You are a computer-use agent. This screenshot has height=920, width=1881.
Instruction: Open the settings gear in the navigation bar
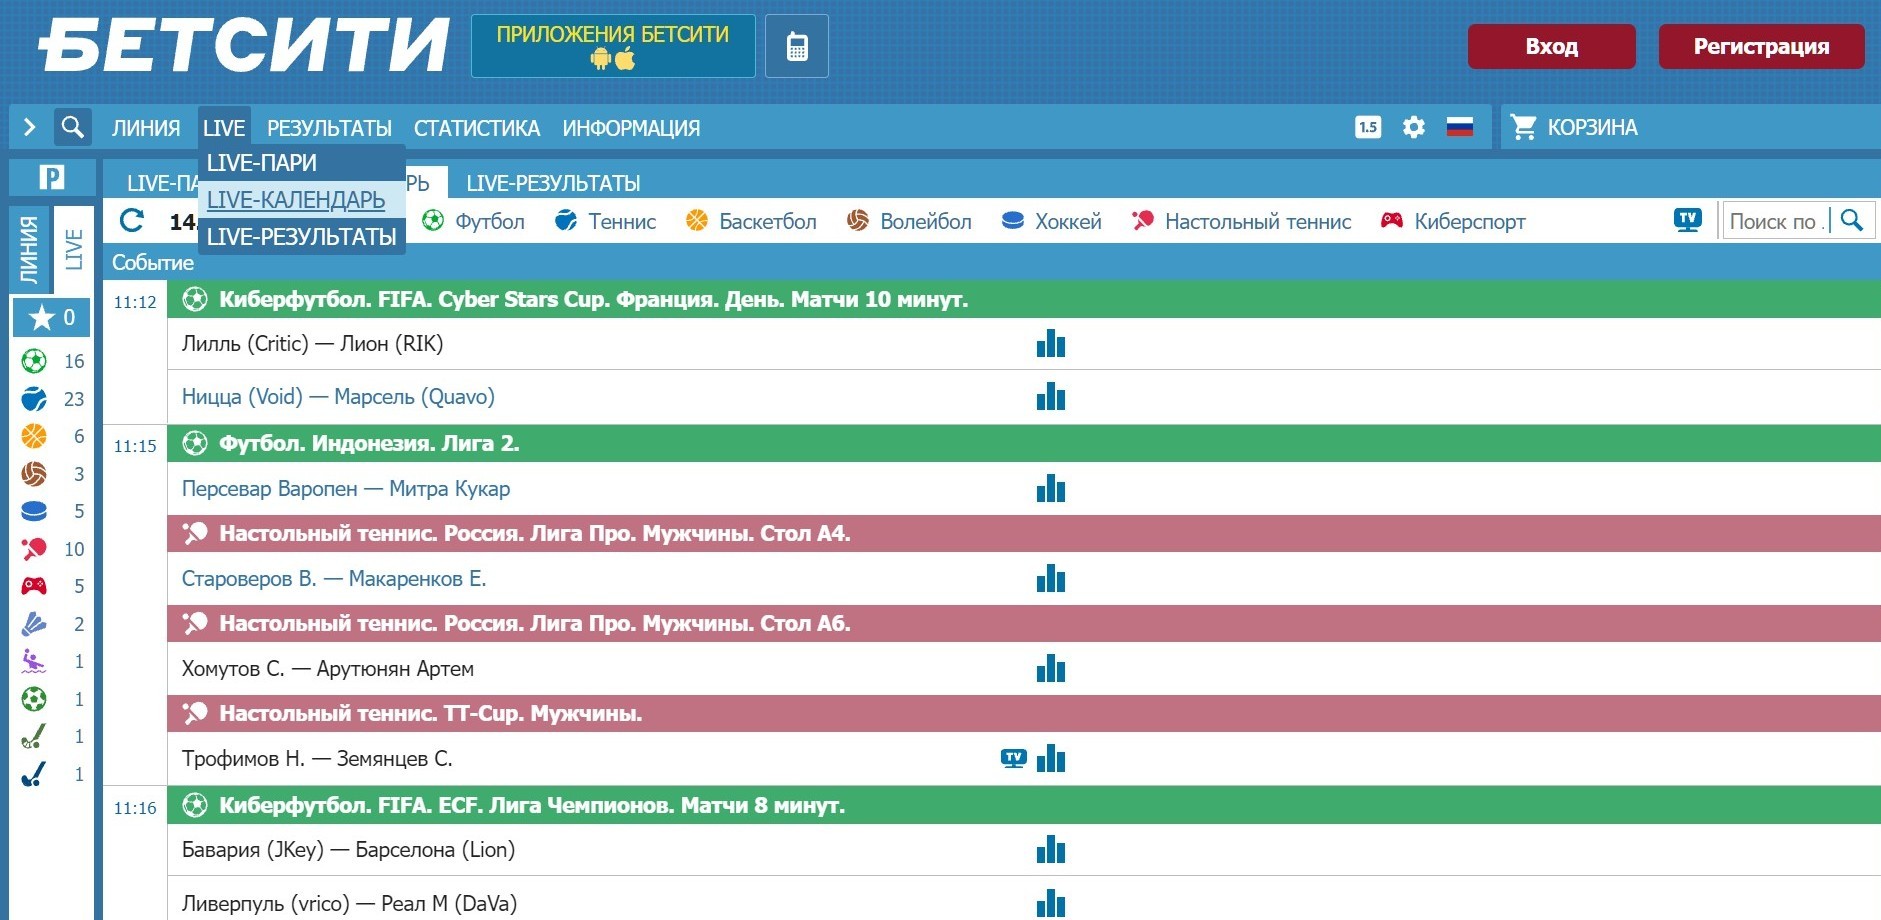coord(1413,127)
